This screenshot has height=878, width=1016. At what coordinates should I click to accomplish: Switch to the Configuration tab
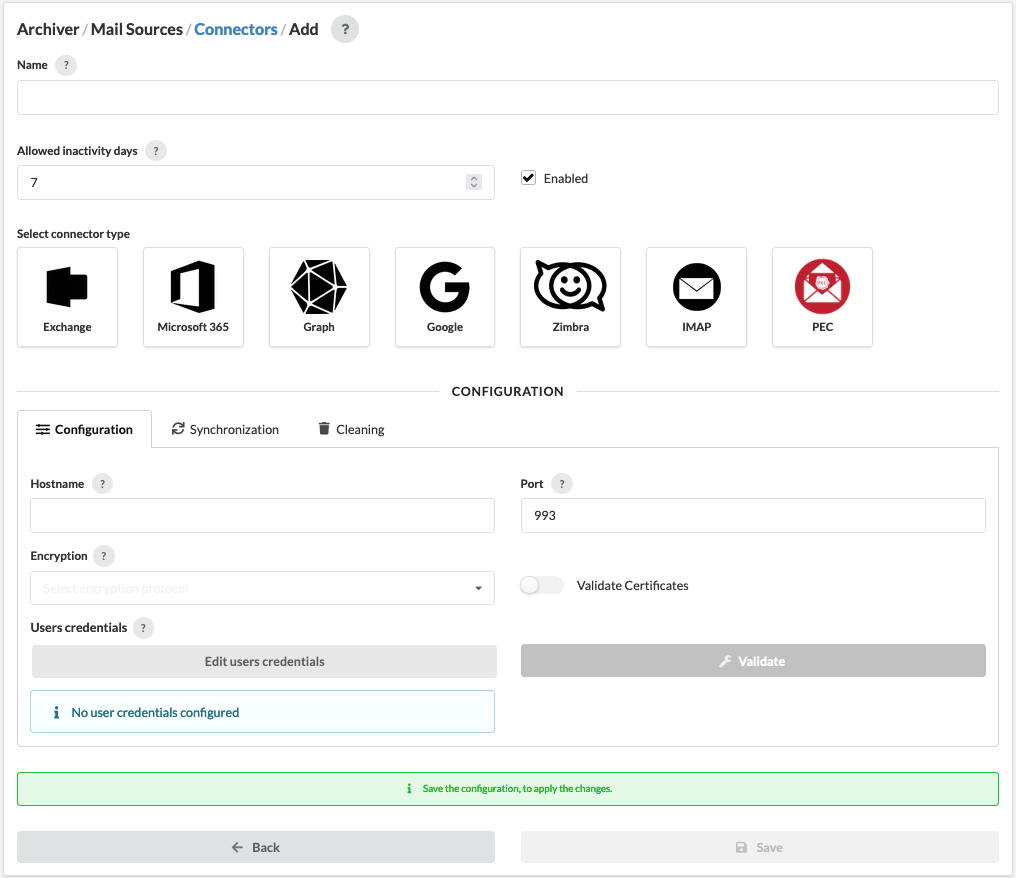point(84,429)
